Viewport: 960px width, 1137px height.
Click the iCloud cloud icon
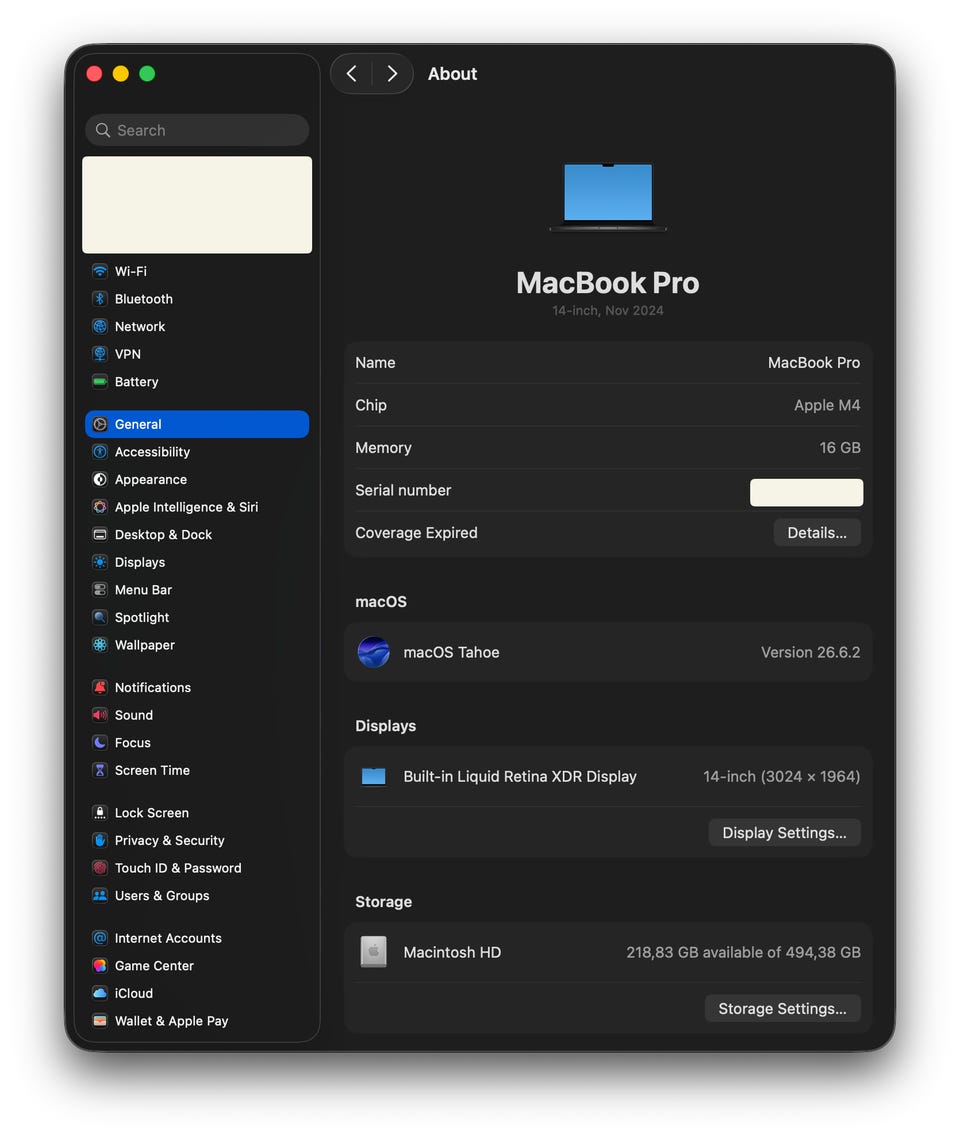click(x=100, y=993)
